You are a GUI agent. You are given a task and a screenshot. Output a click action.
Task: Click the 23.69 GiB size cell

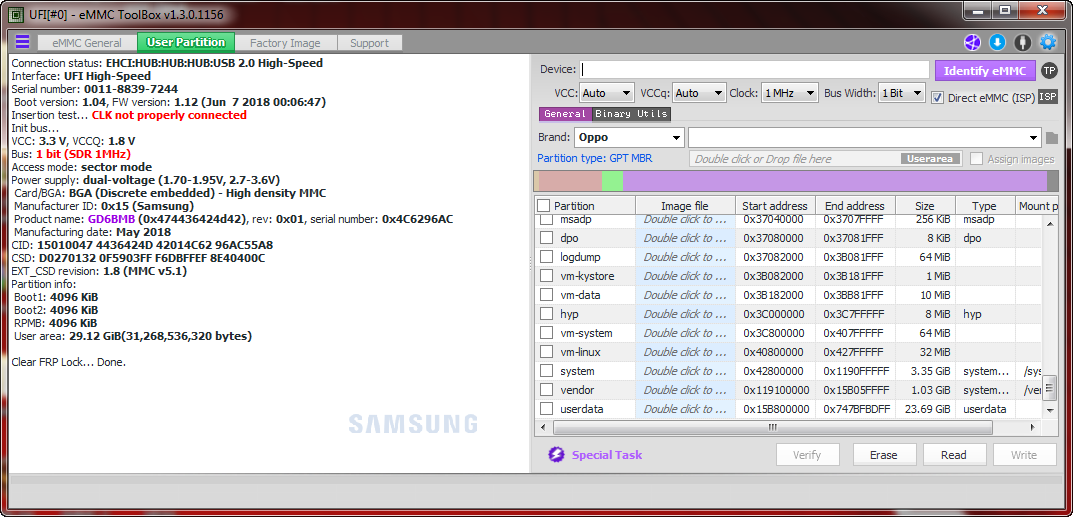[925, 409]
